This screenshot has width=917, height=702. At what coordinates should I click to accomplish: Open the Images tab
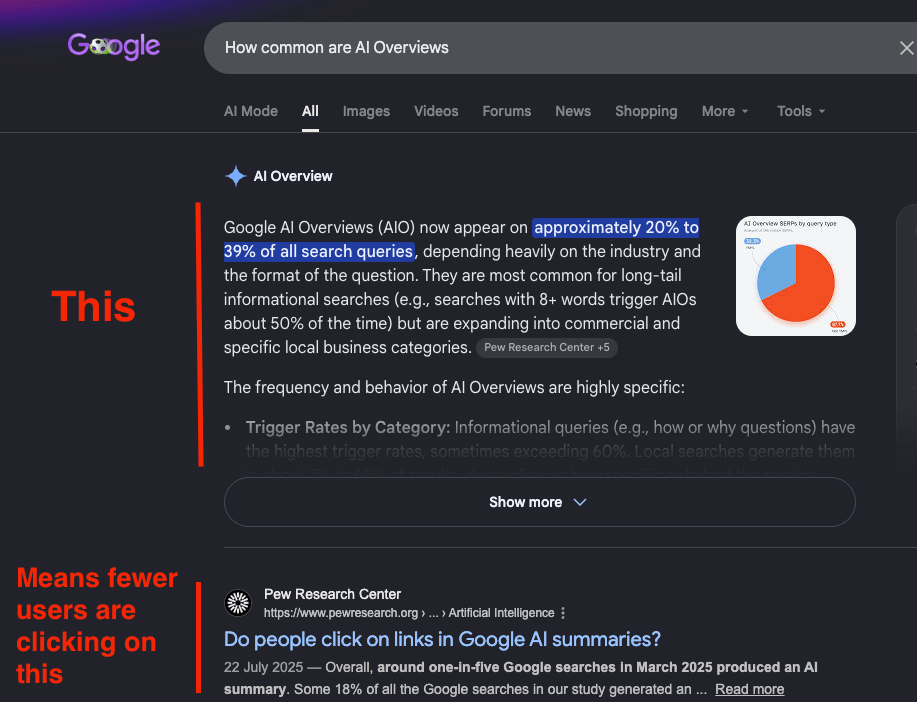[x=366, y=111]
